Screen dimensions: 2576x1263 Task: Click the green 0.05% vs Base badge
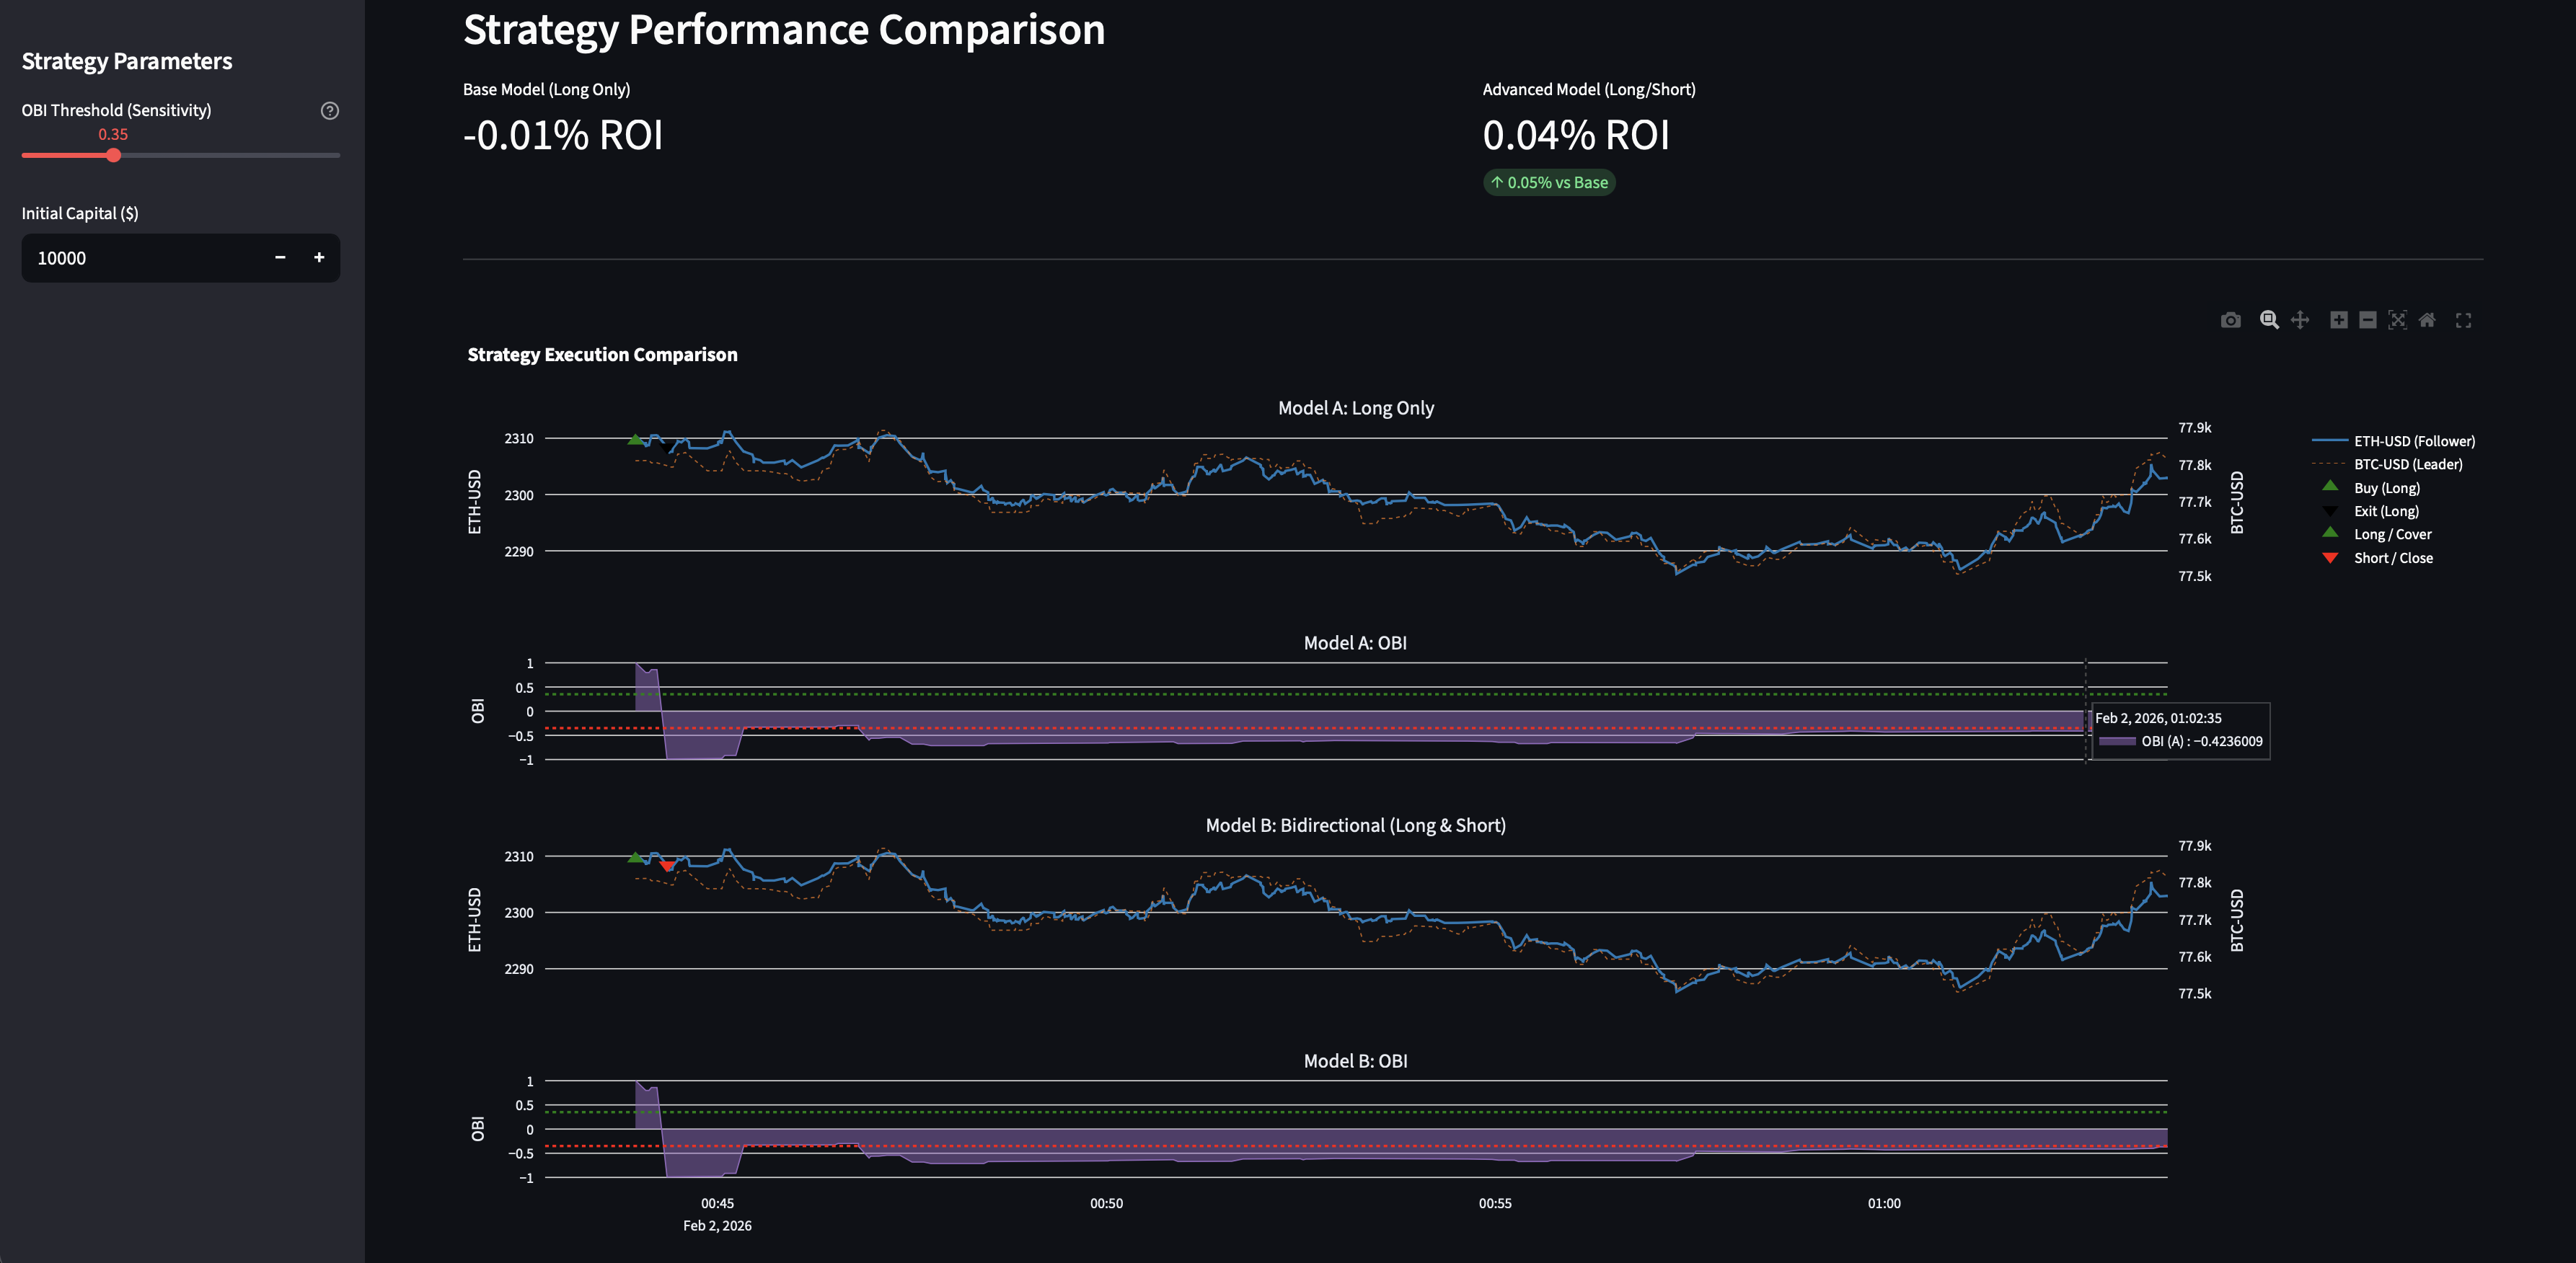click(x=1549, y=182)
